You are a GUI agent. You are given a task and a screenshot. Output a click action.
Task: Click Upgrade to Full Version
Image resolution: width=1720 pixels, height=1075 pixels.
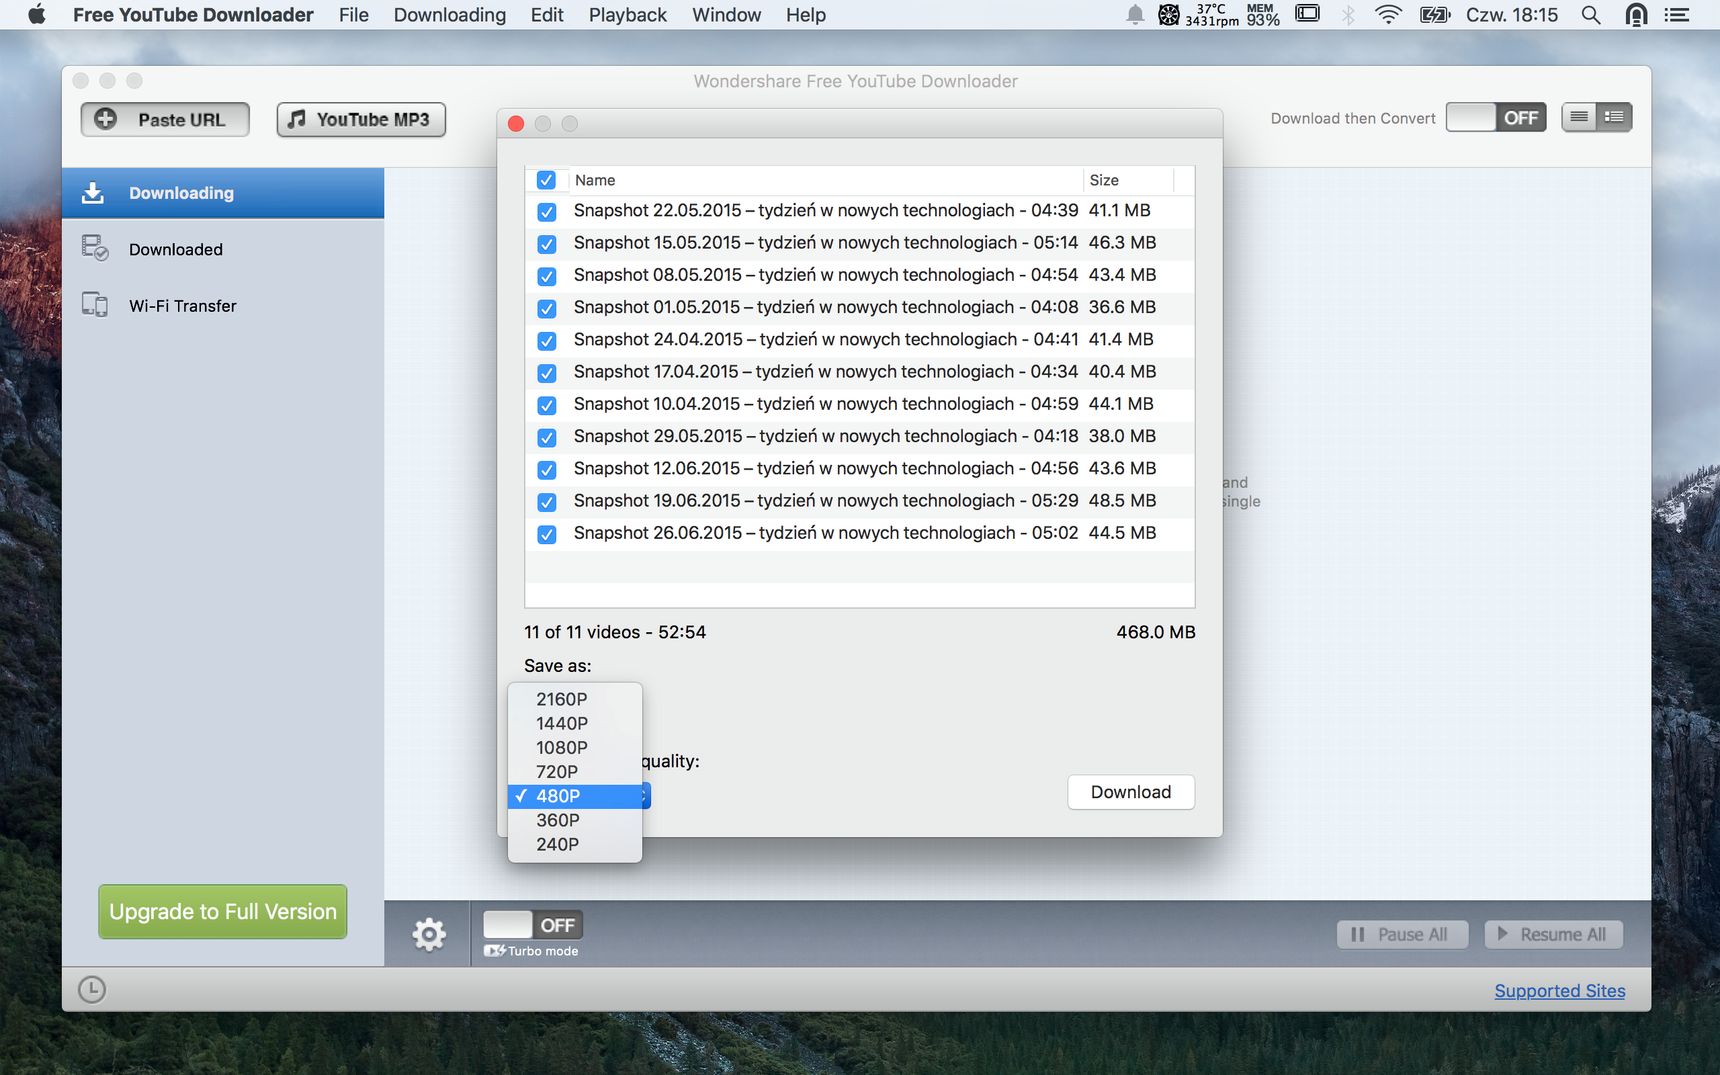[223, 912]
